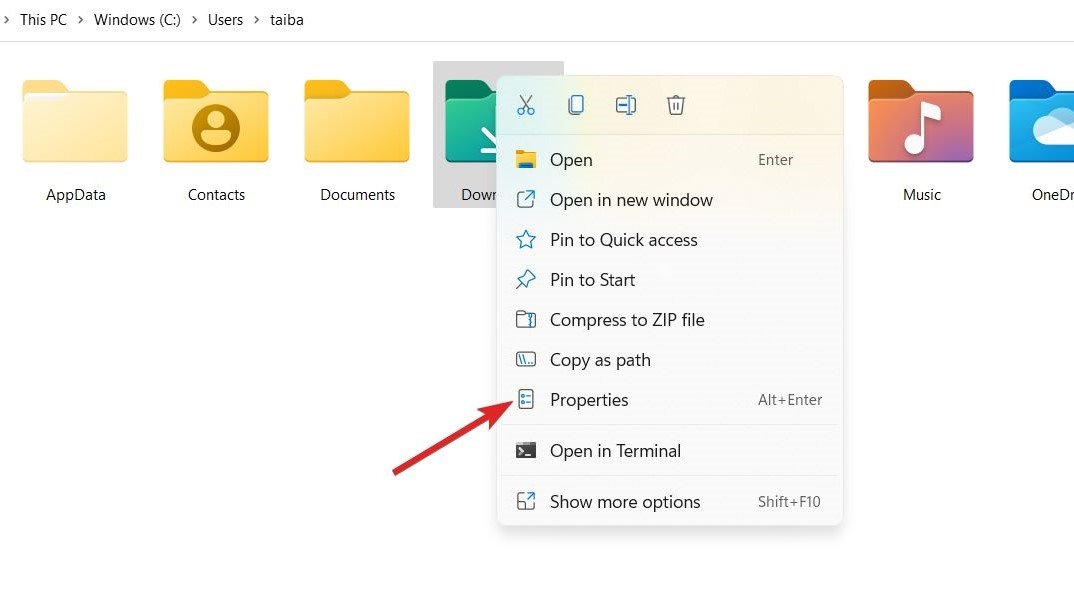This screenshot has height=615, width=1074.
Task: Select the AppData folder
Action: (x=75, y=122)
